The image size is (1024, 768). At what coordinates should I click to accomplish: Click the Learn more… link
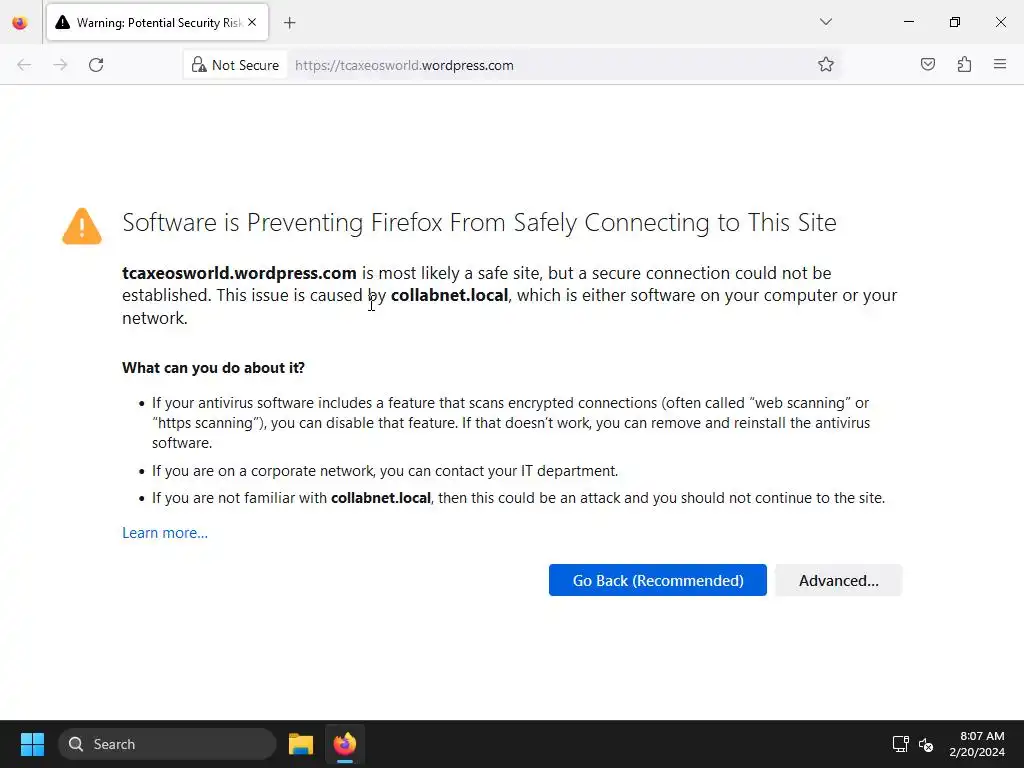[x=165, y=533]
